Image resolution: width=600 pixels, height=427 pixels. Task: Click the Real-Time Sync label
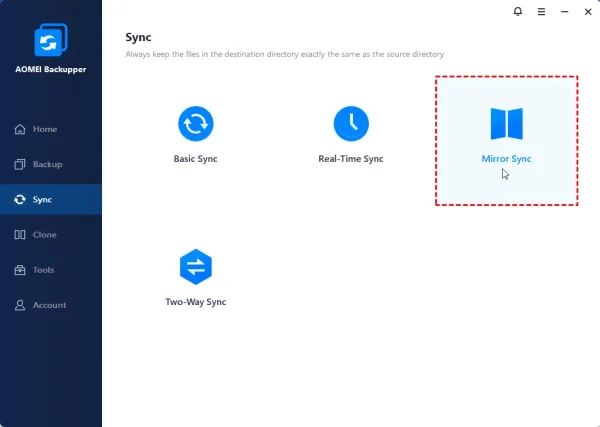pos(351,159)
